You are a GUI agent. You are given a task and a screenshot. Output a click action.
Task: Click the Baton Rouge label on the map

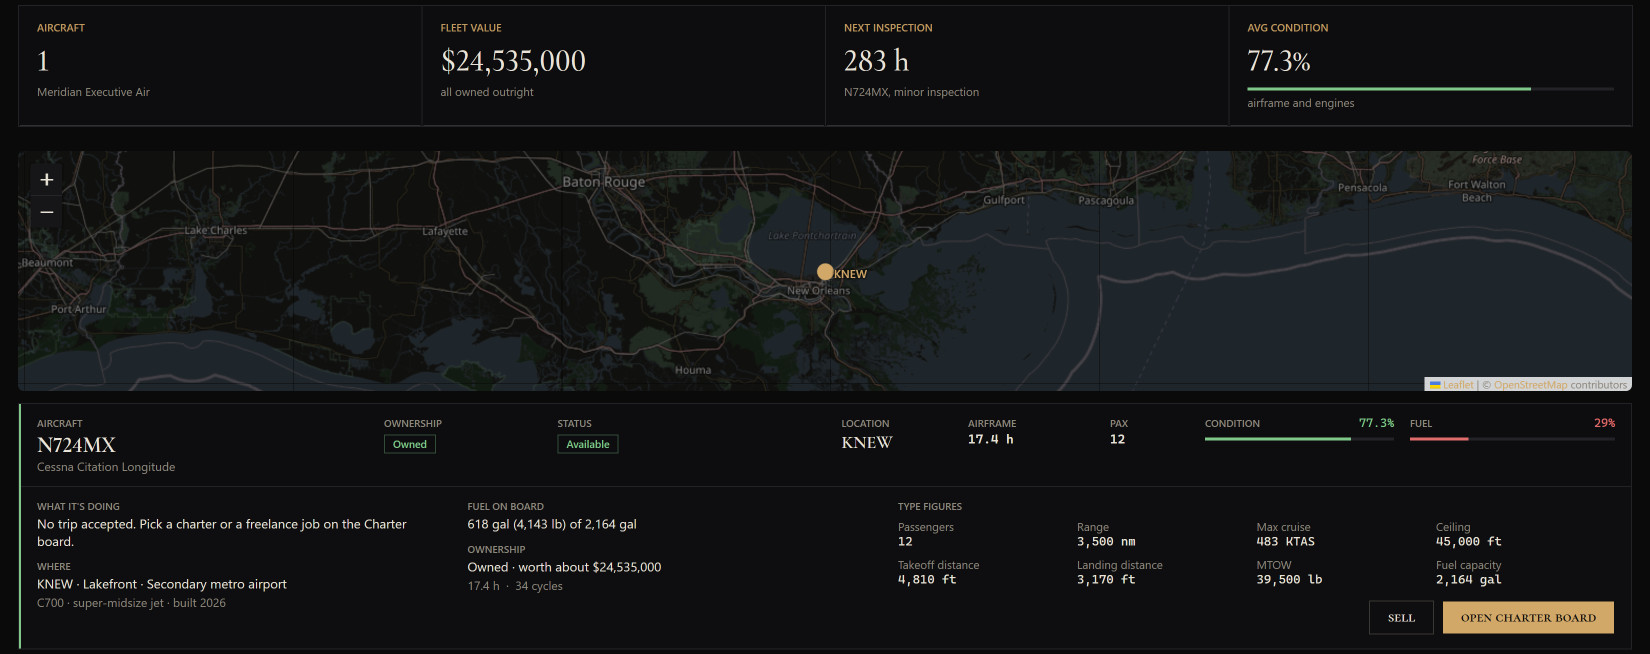point(603,182)
